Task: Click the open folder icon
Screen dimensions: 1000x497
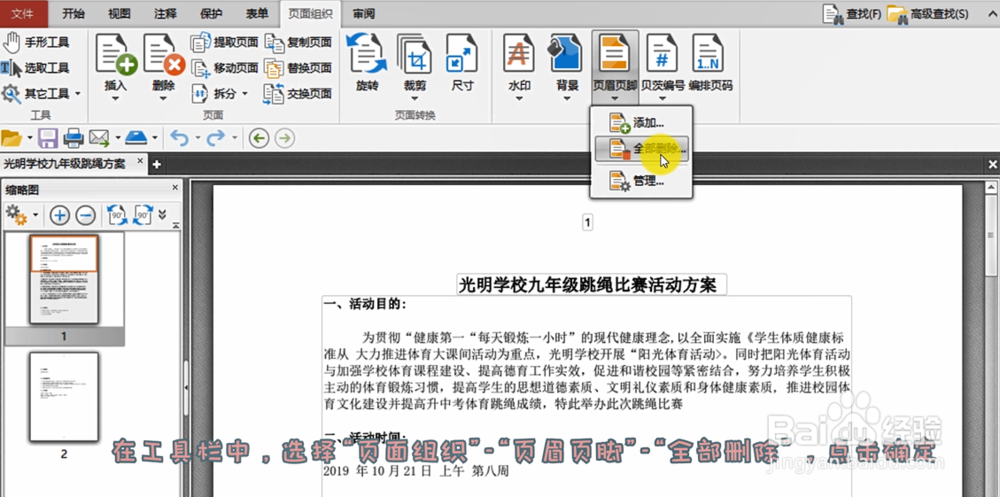Action: (11, 138)
